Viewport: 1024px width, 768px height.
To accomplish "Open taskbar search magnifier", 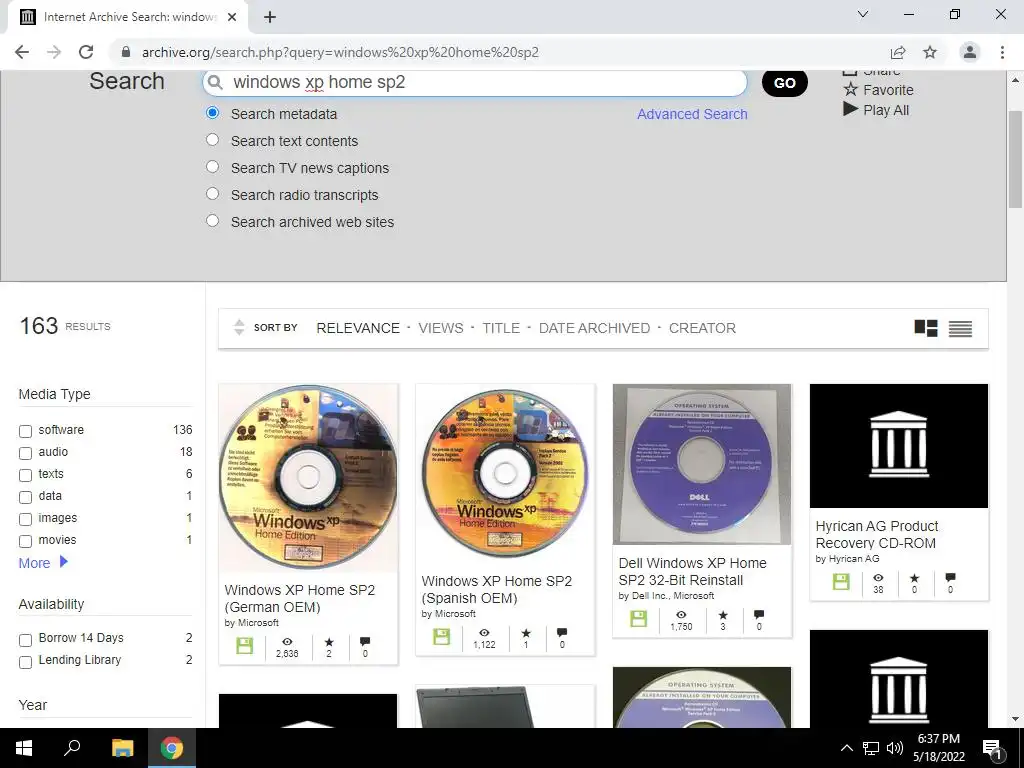I will click(72, 748).
